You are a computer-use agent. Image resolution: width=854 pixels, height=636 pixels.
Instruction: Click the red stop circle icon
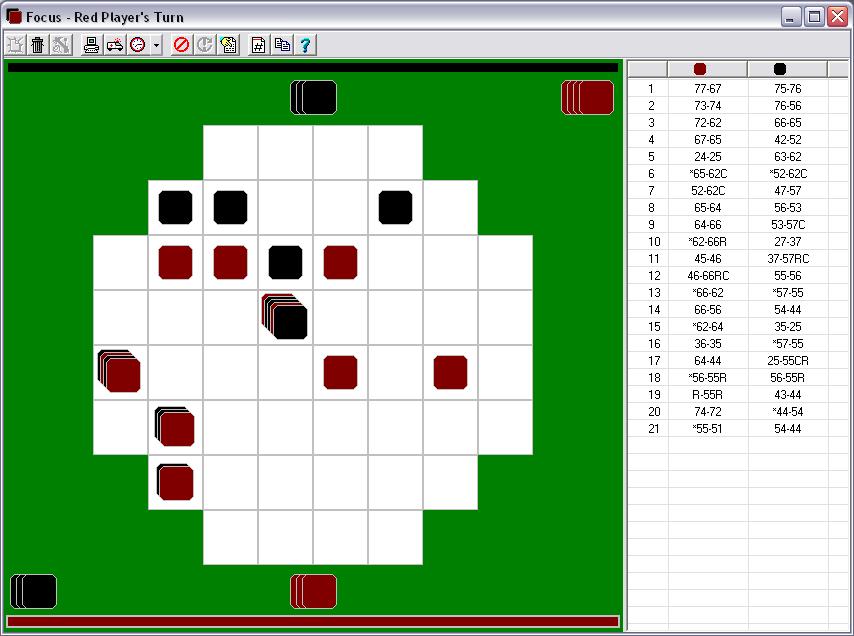181,45
